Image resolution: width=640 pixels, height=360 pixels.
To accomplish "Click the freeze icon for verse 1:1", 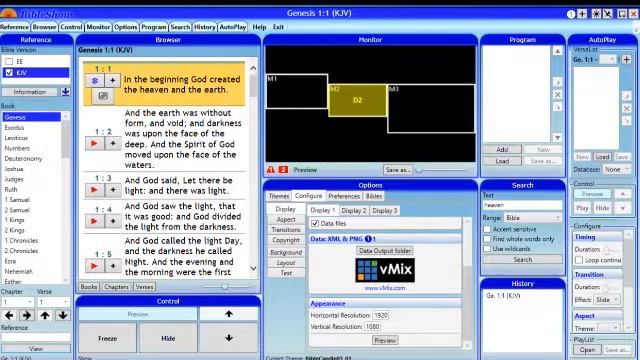I will [x=95, y=80].
